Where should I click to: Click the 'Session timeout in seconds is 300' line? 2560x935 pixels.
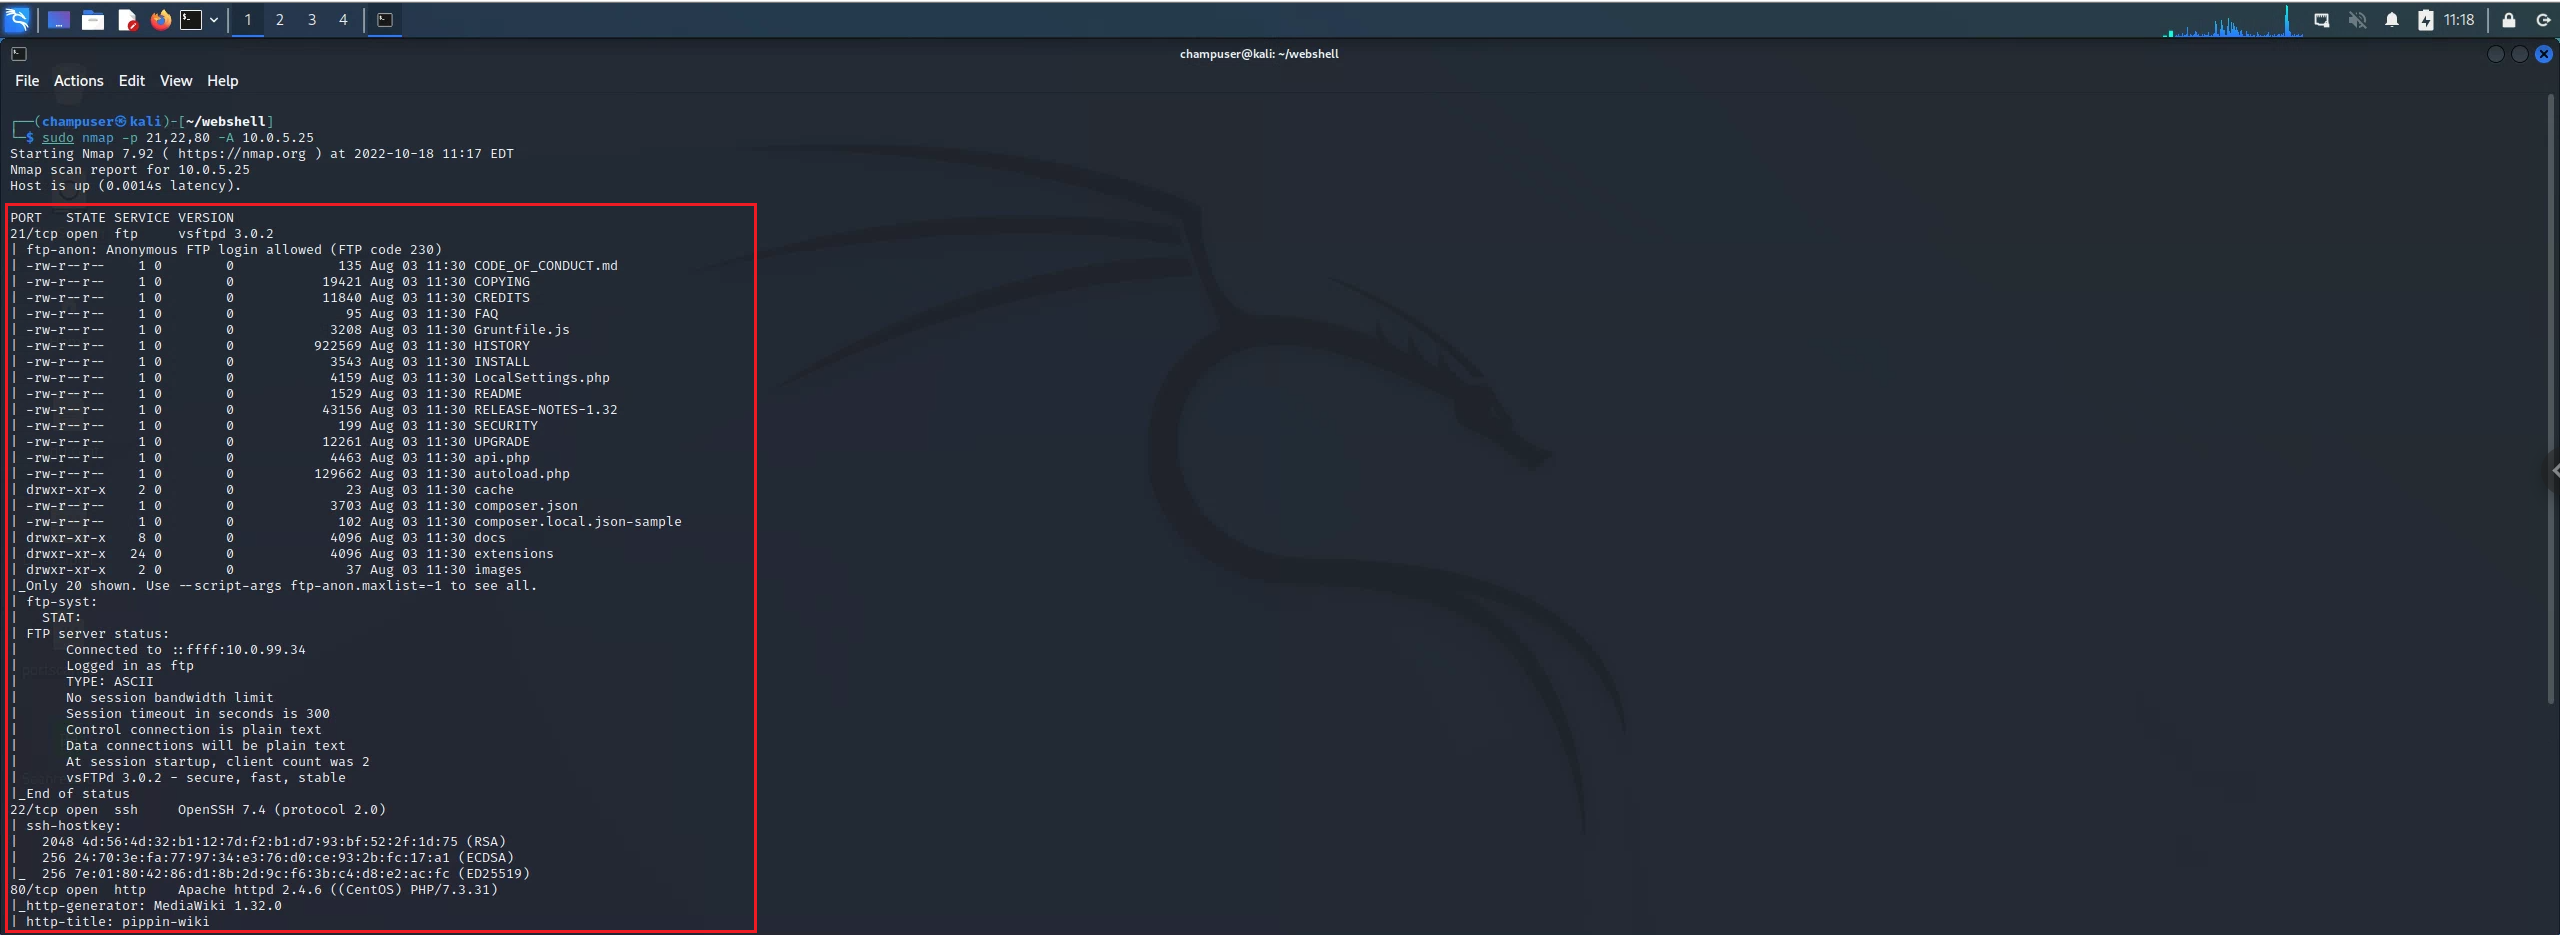[x=198, y=714]
